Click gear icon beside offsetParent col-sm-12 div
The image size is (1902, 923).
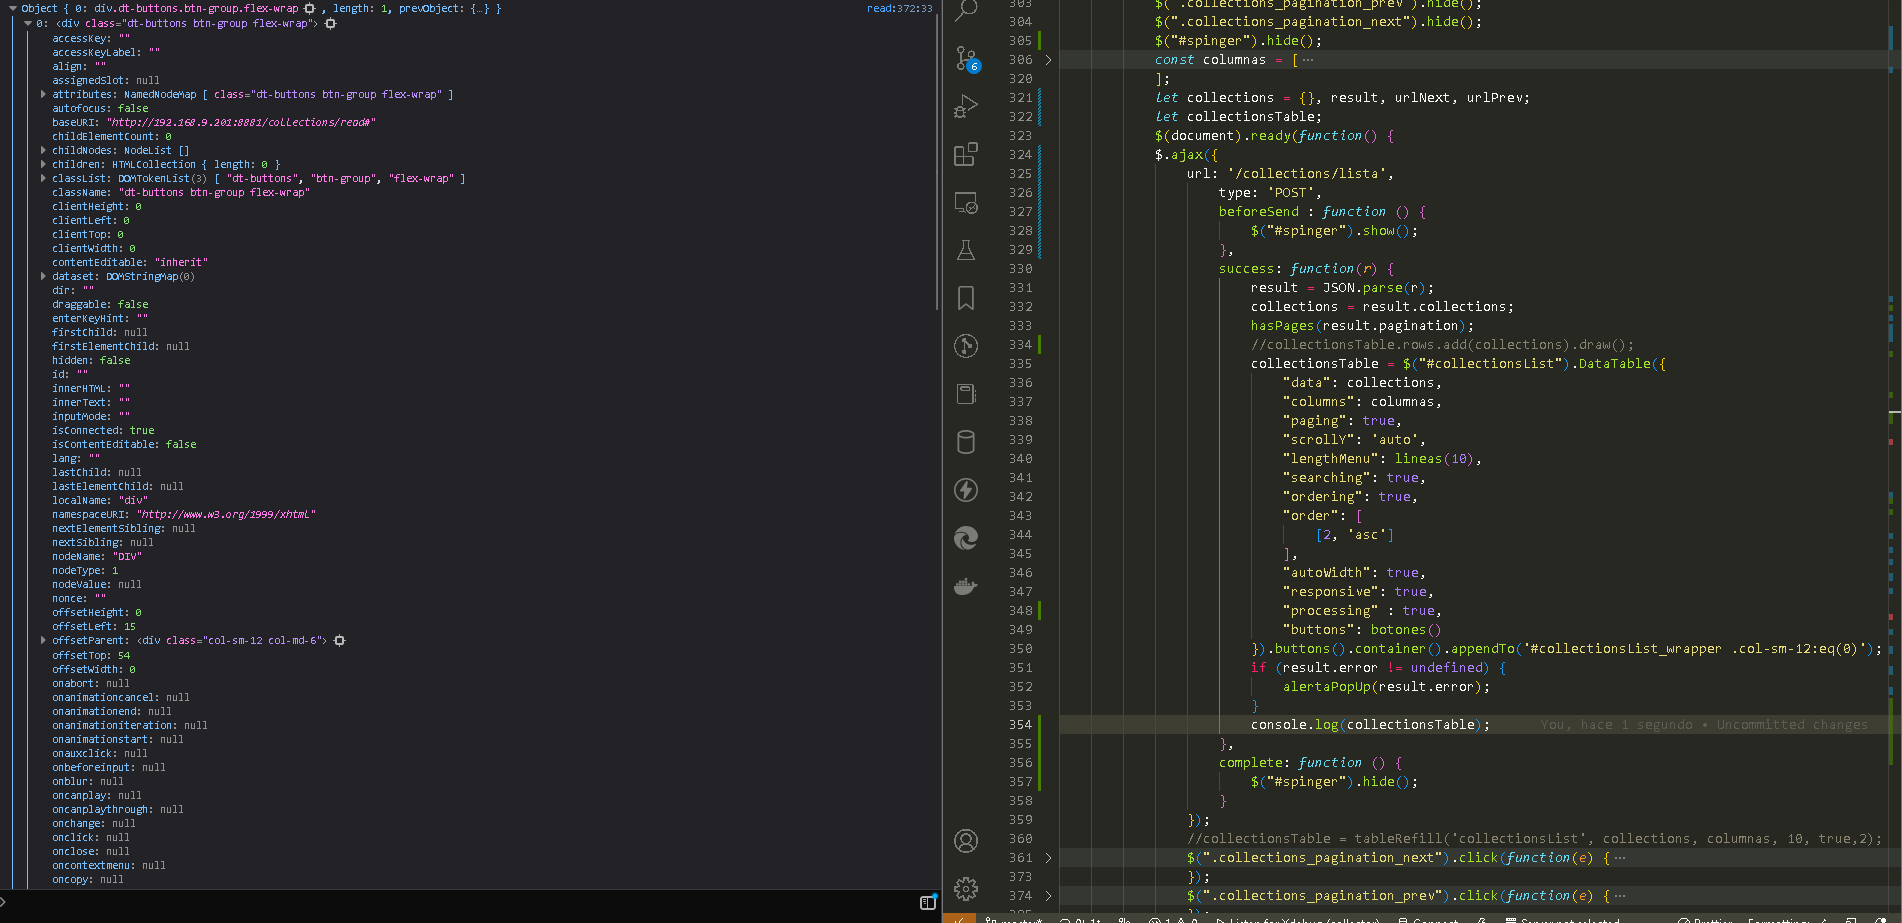tap(339, 640)
